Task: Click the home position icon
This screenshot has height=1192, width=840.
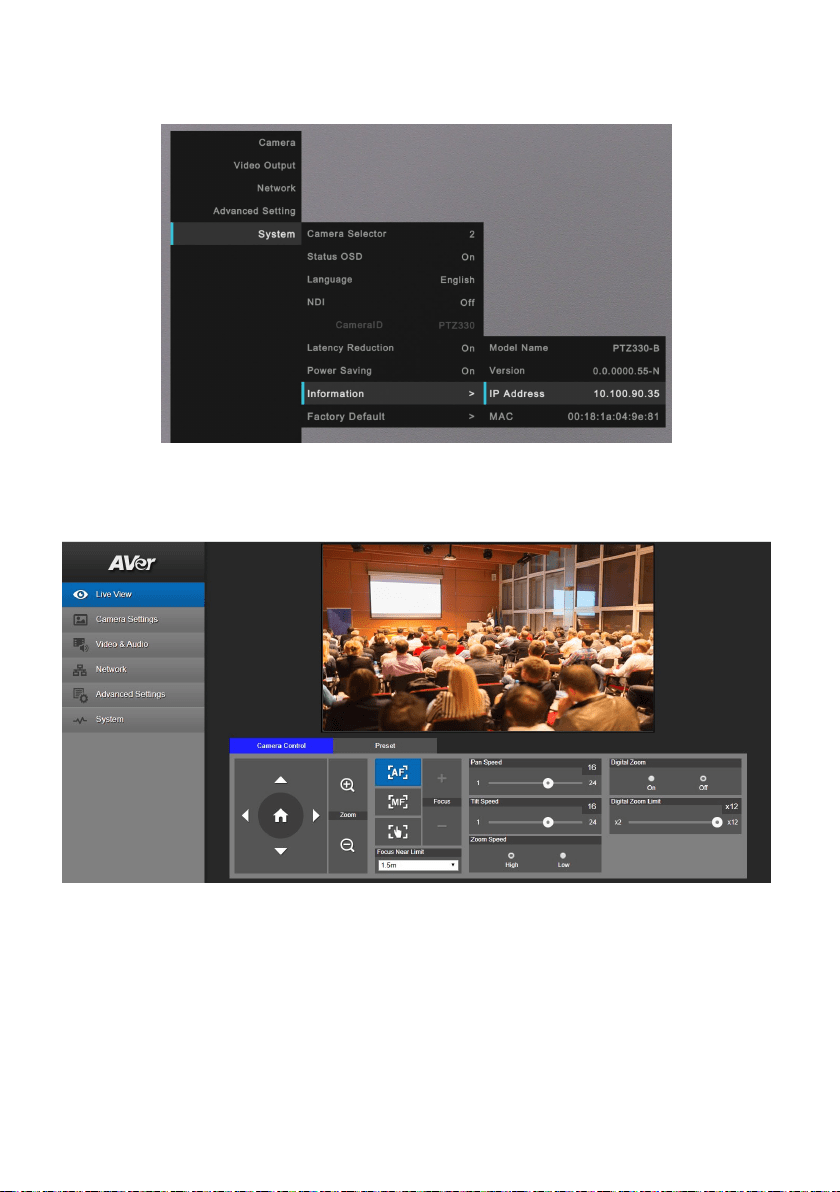Action: click(x=281, y=815)
